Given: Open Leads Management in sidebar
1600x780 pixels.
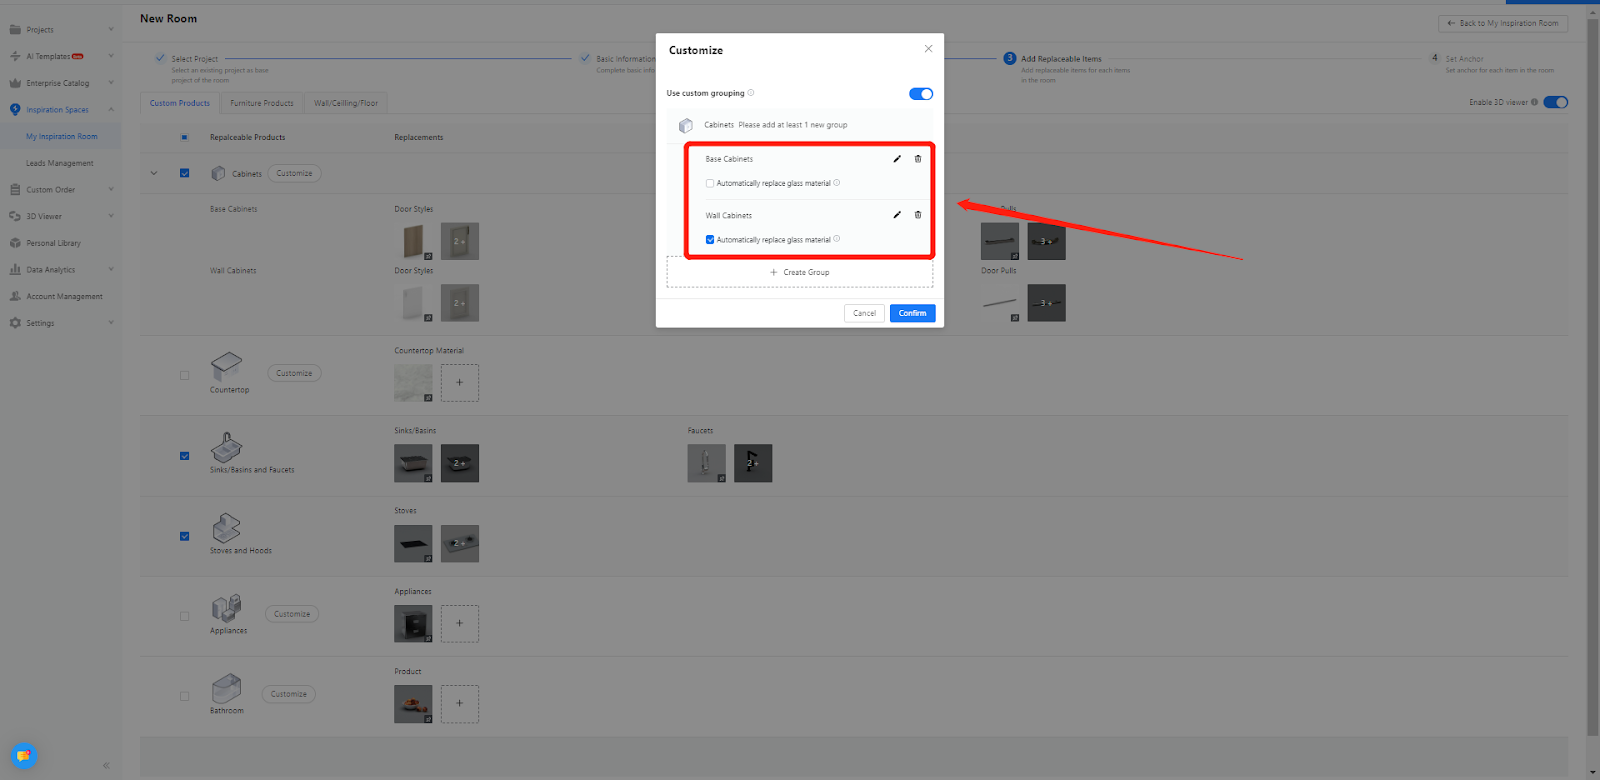Looking at the screenshot, I should [x=60, y=163].
